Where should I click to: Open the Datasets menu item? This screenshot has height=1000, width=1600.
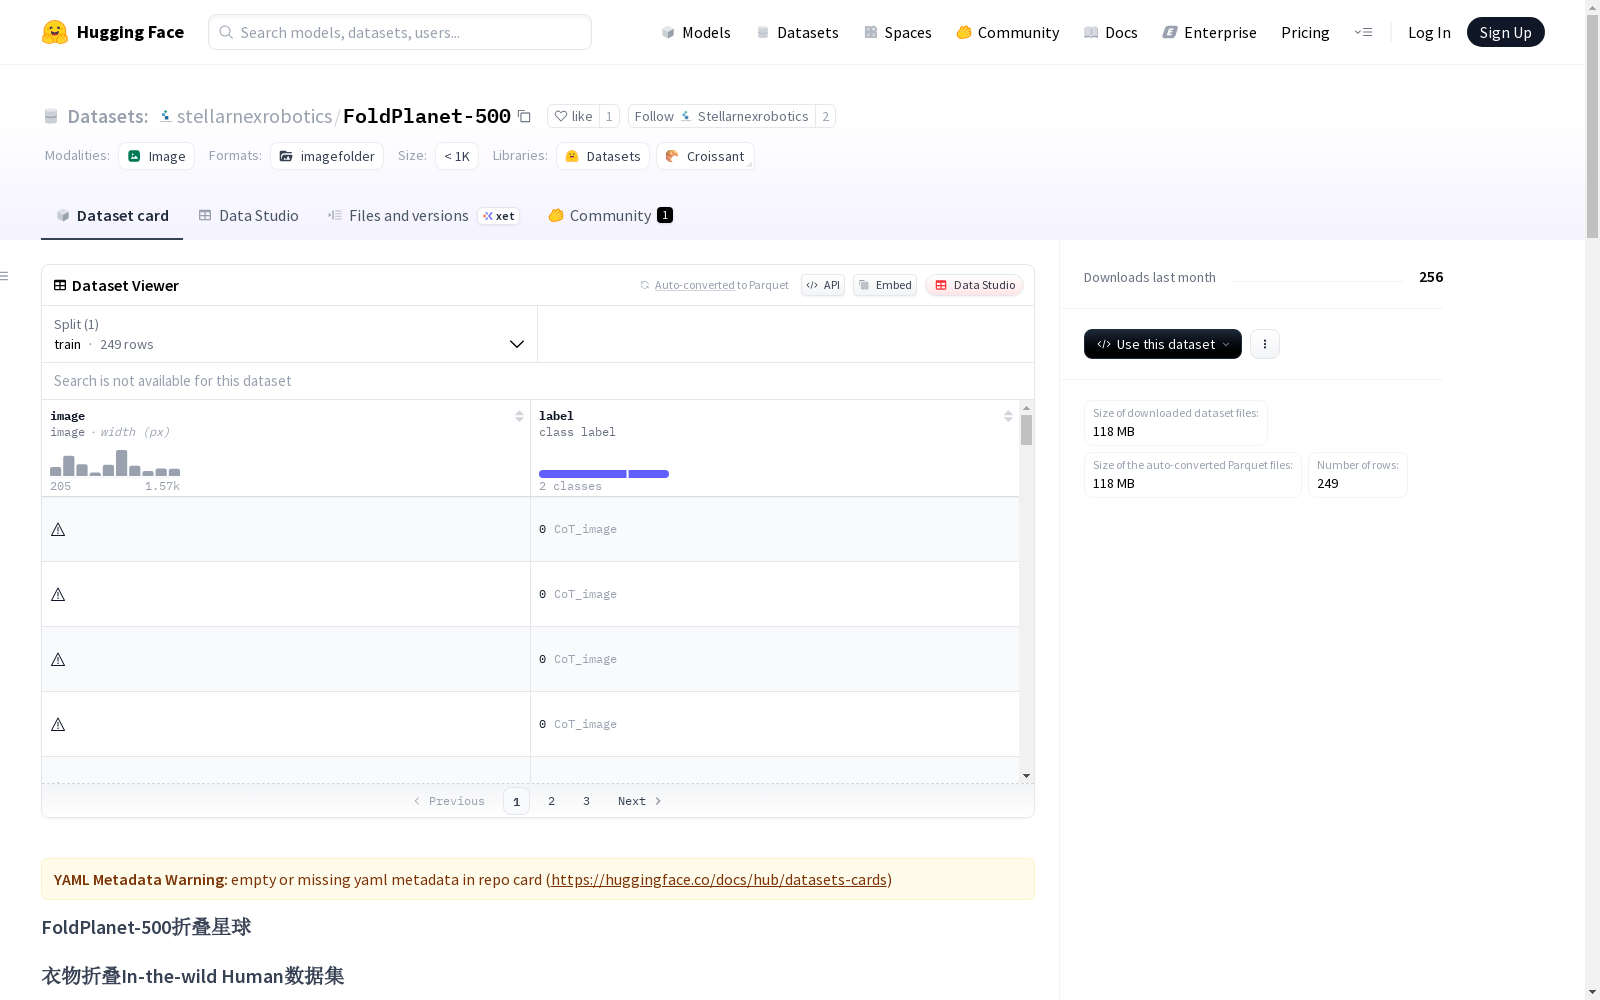coord(797,32)
